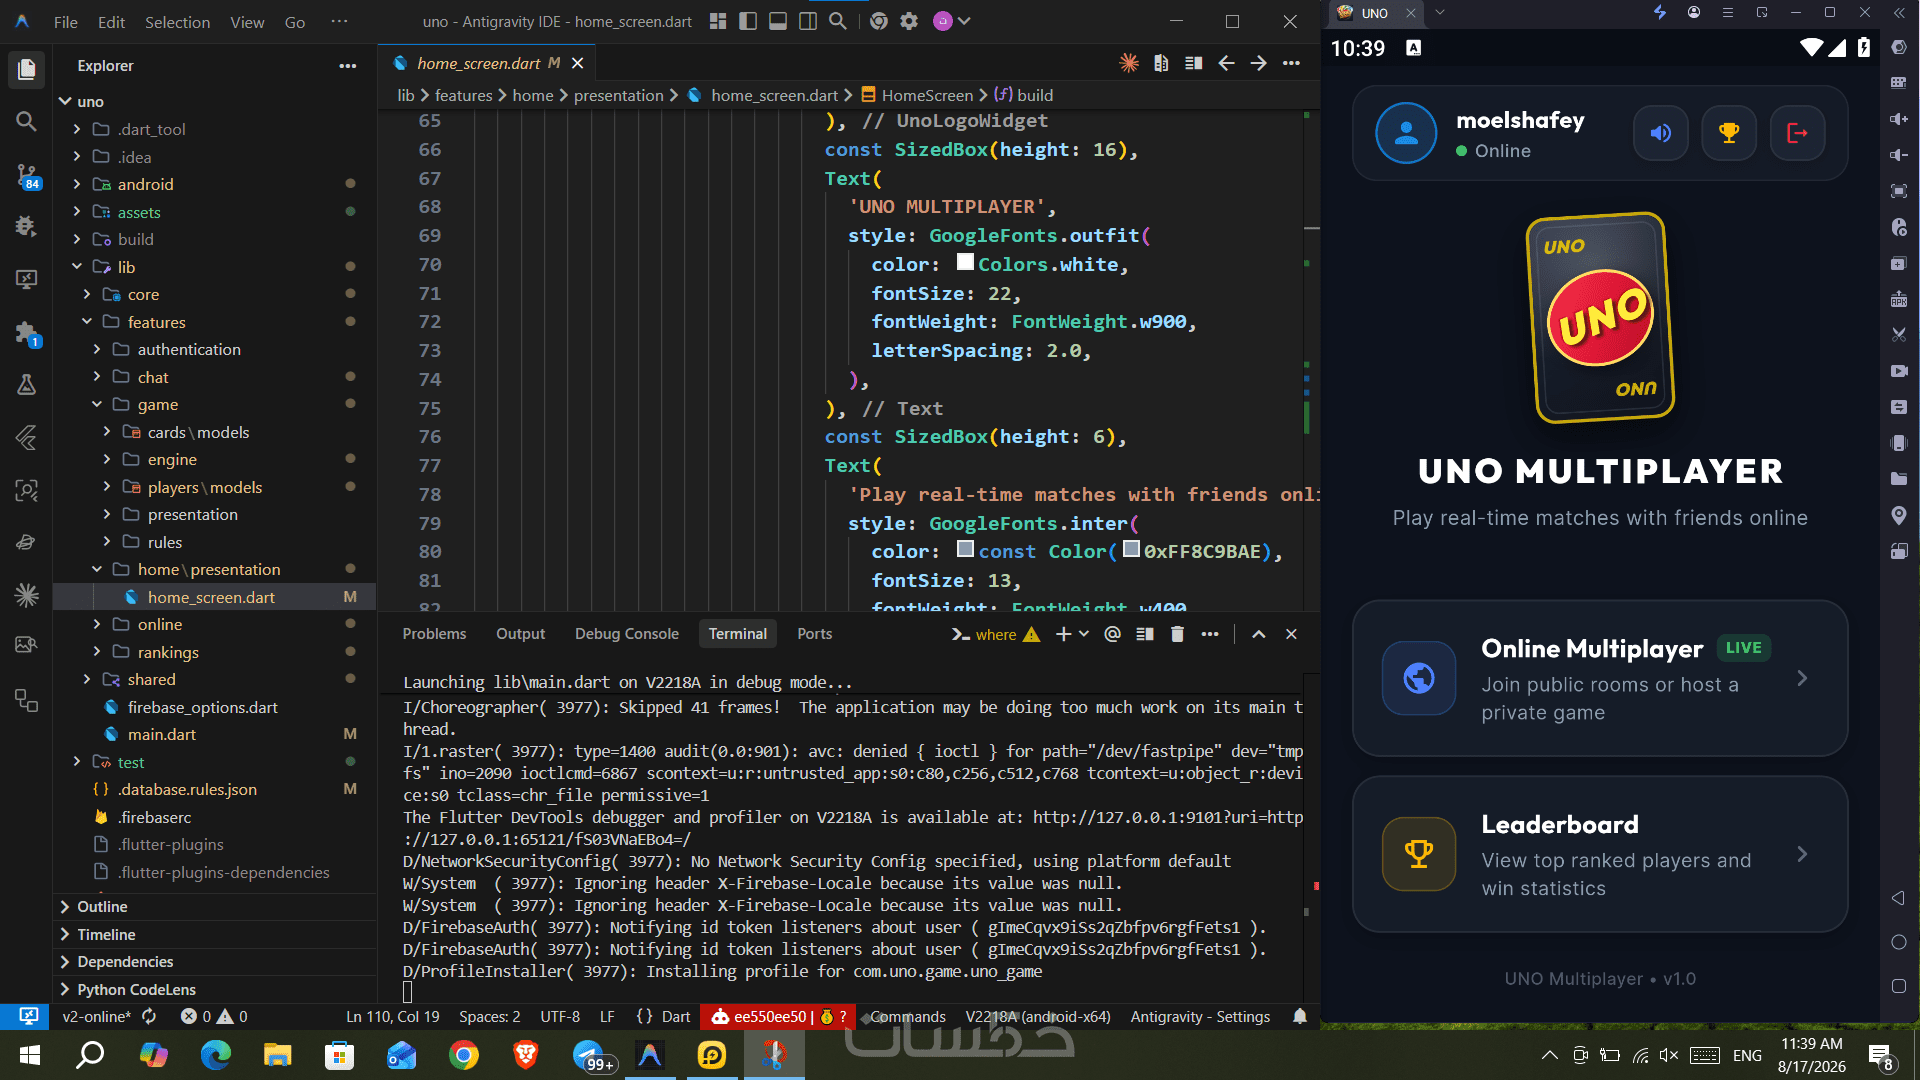Open Remote Explorer in activity bar
Viewport: 1920px width, 1080px height.
pos(27,280)
